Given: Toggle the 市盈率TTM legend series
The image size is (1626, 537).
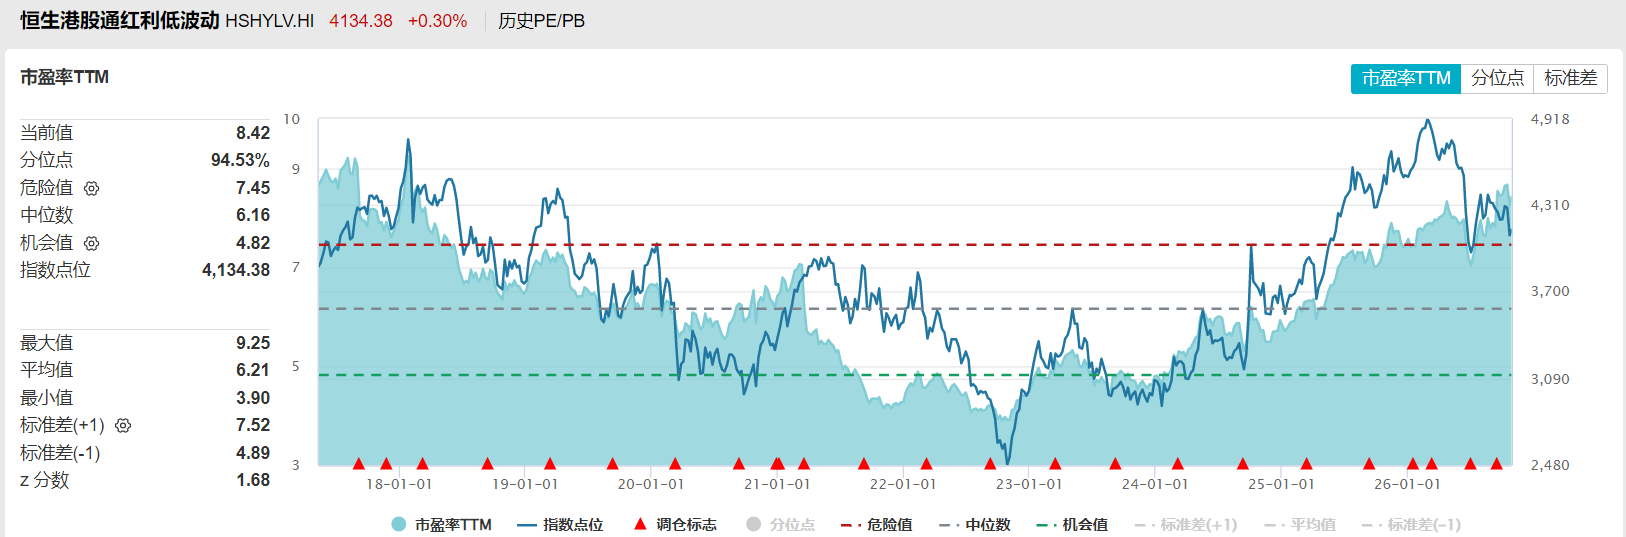Looking at the screenshot, I should tap(441, 524).
